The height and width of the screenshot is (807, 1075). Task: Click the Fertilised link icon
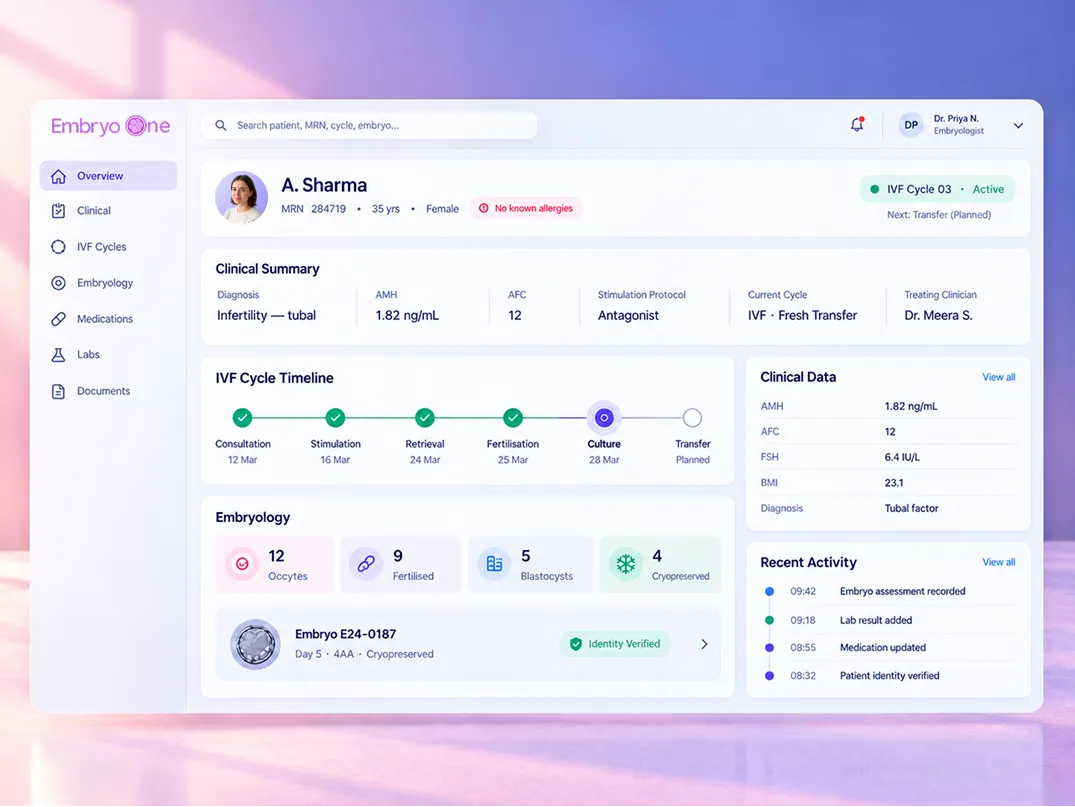point(366,564)
